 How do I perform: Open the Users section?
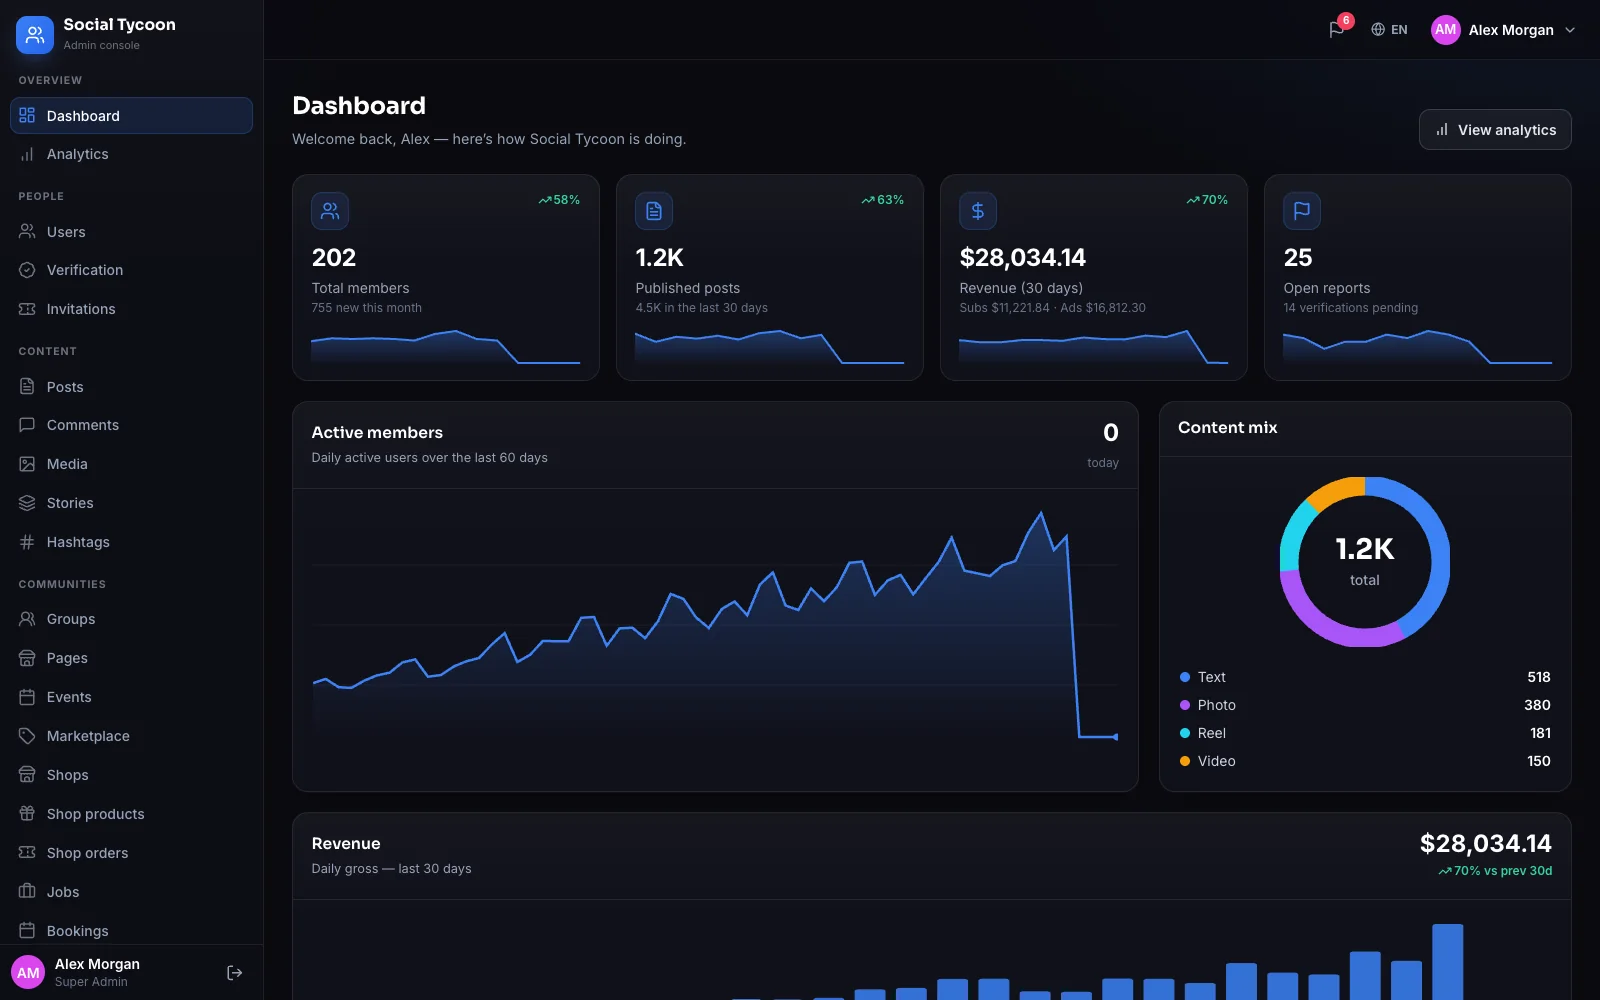click(x=131, y=232)
